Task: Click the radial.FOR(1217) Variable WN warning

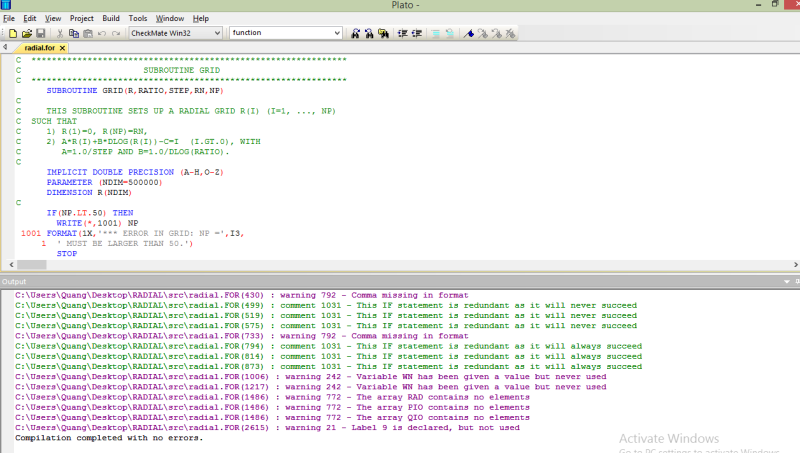Action: 310,387
